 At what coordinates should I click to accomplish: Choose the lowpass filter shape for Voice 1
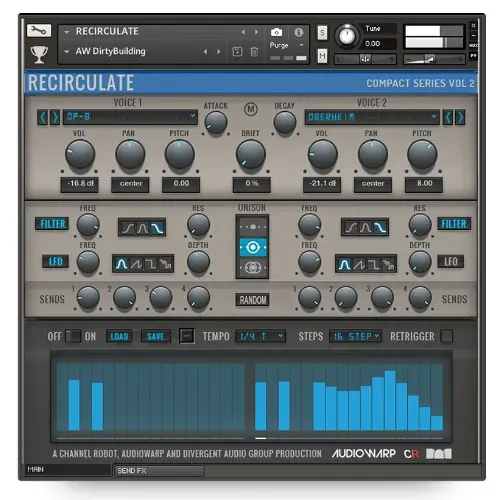(157, 228)
